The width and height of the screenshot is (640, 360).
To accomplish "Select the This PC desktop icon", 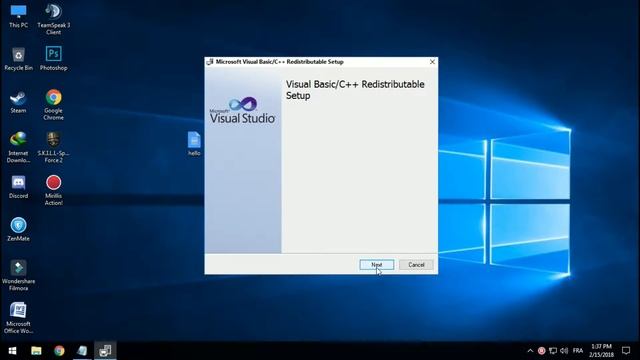I will (18, 16).
